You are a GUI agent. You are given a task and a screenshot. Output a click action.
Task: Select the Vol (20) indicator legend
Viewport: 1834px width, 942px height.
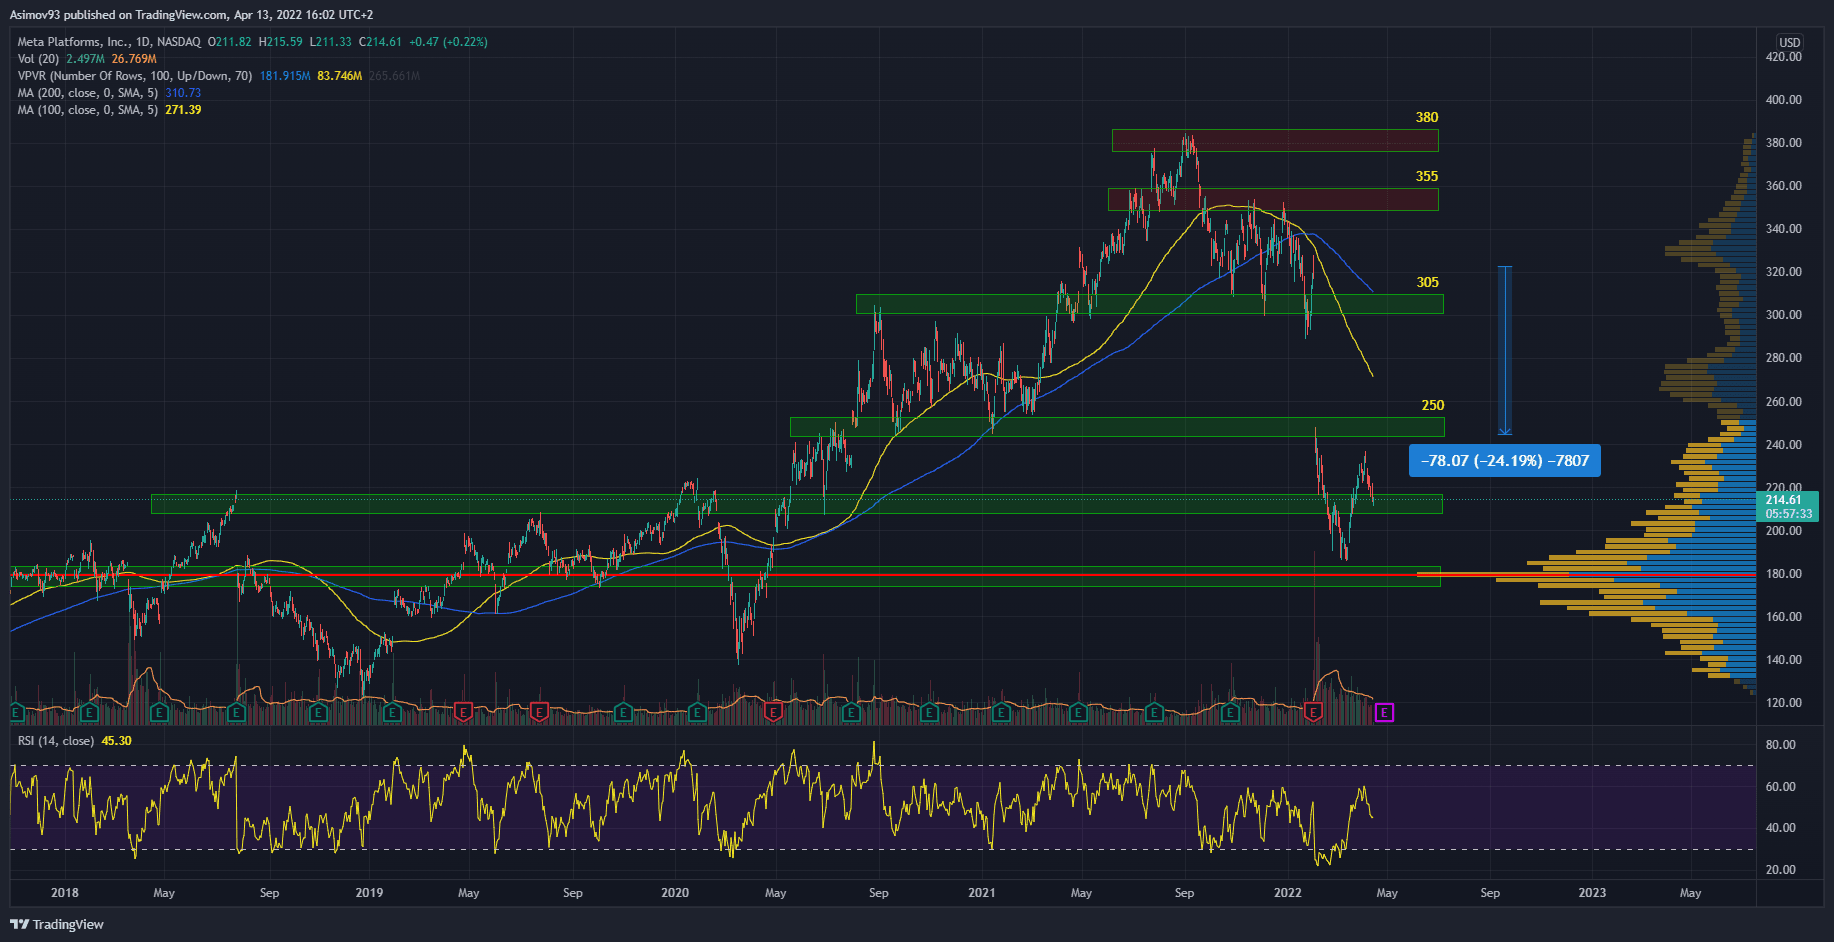click(38, 59)
